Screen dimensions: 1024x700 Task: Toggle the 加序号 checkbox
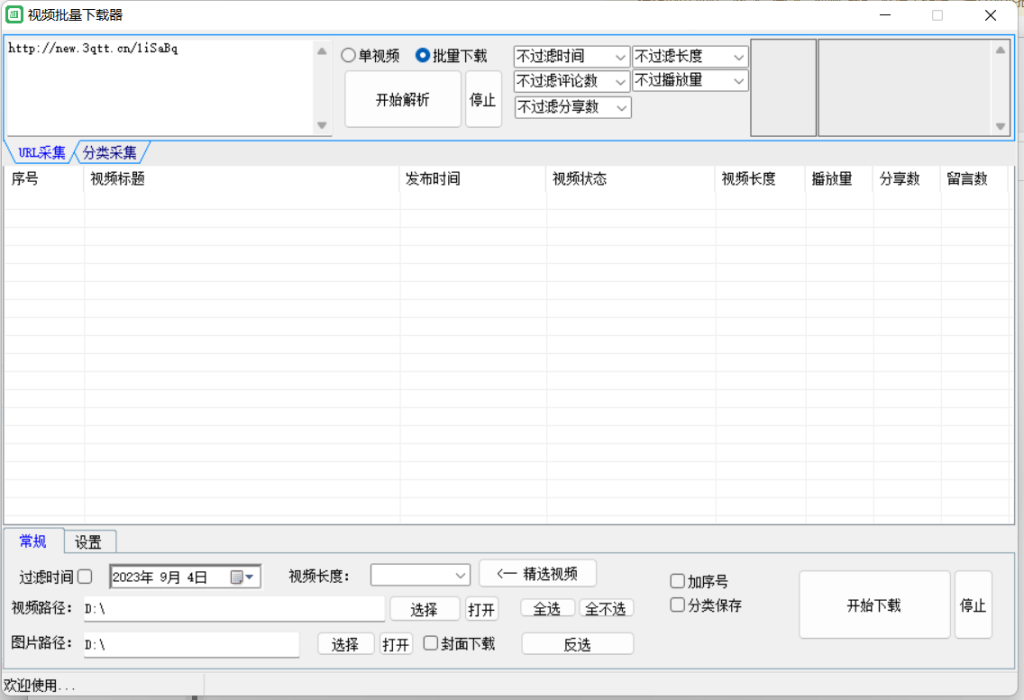coord(678,581)
